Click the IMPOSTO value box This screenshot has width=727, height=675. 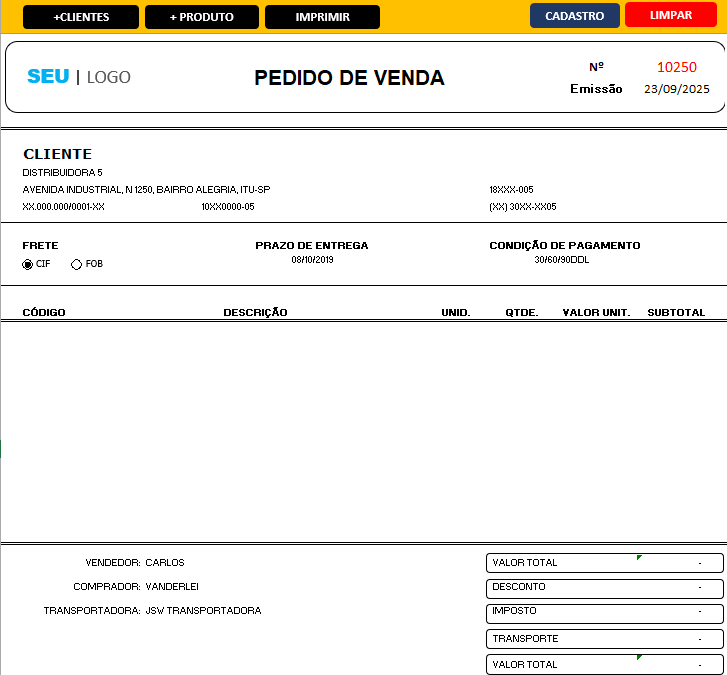(604, 612)
